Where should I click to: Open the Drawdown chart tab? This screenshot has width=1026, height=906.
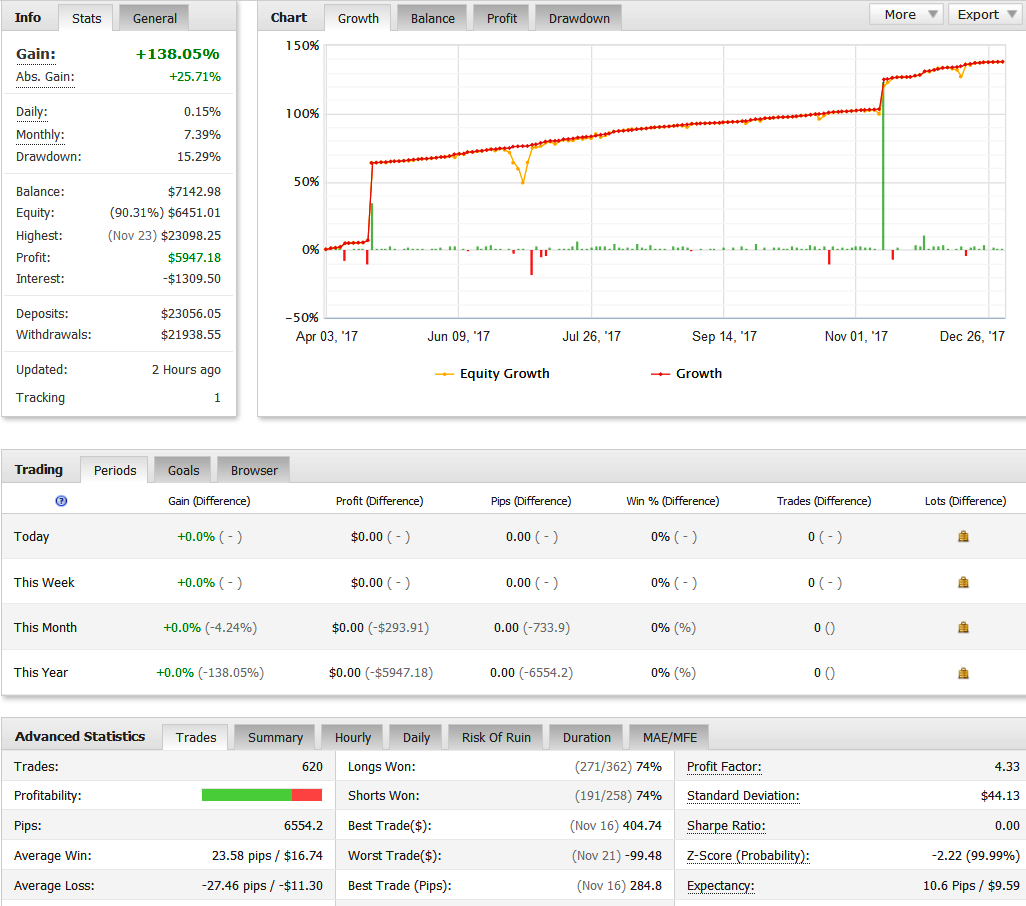point(579,18)
